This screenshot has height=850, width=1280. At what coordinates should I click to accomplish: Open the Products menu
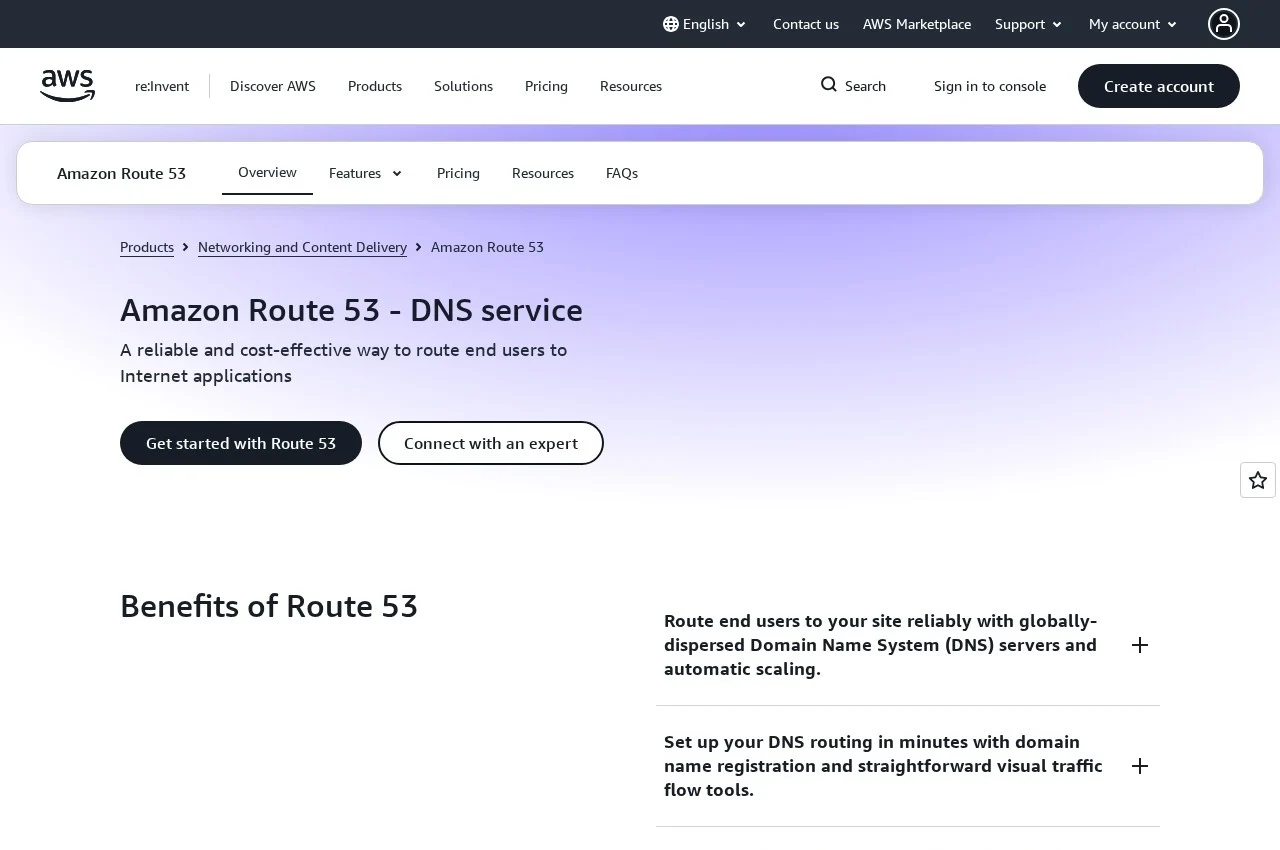point(375,86)
